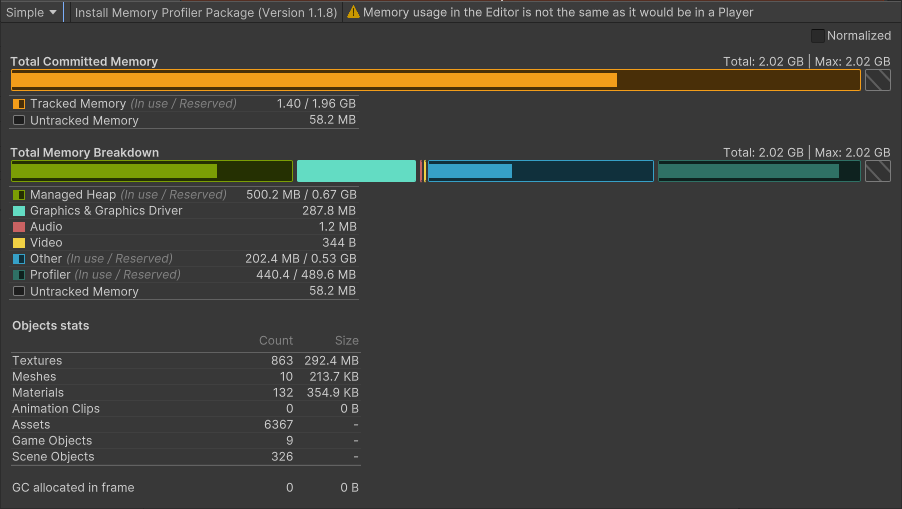Viewport: 902px width, 509px height.
Task: Select the Scene Objects stats row
Action: coord(185,457)
